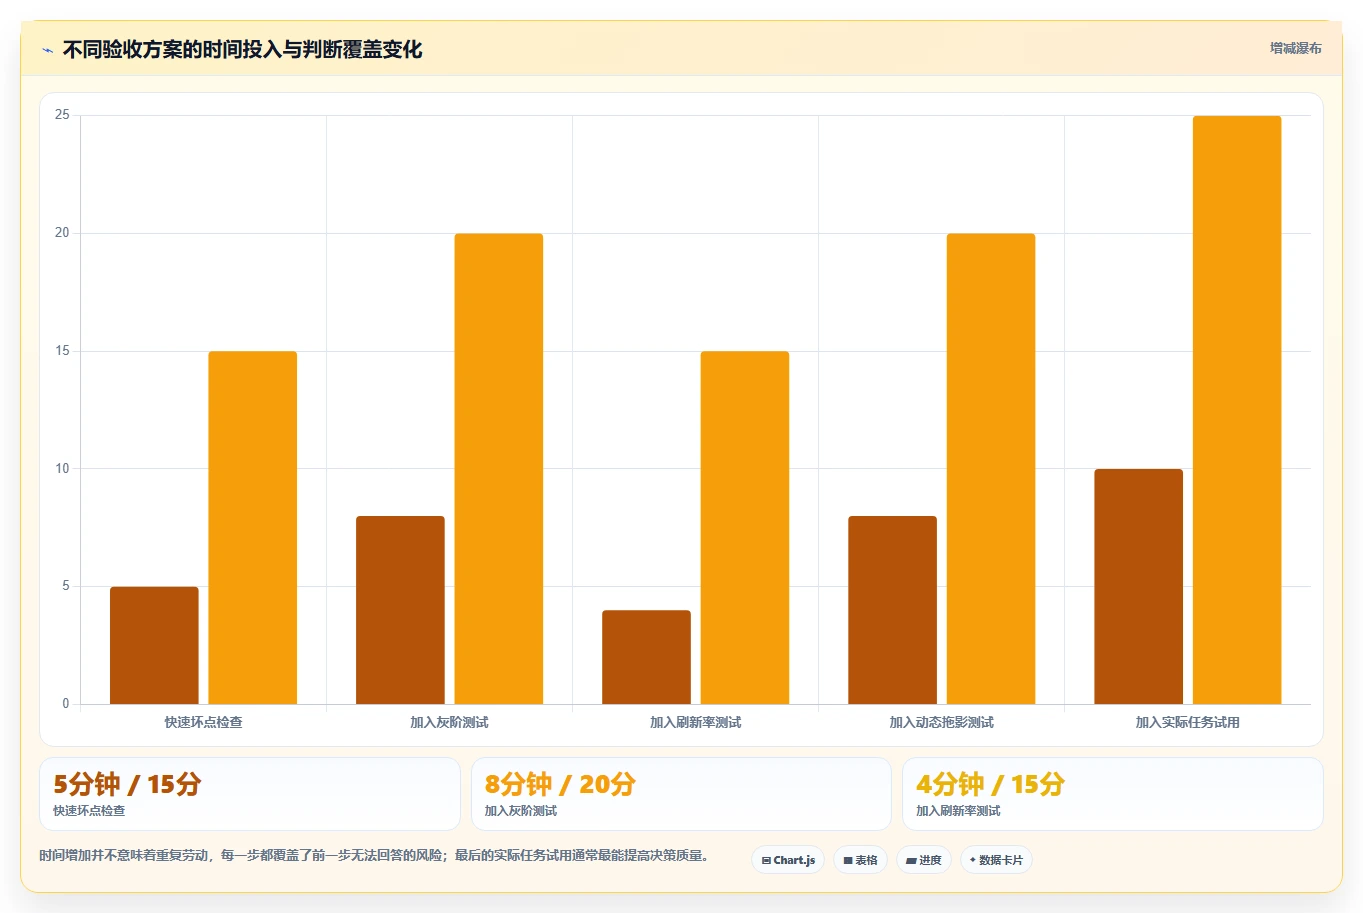Click the Chart.js chip
This screenshot has width=1363, height=913.
point(788,860)
